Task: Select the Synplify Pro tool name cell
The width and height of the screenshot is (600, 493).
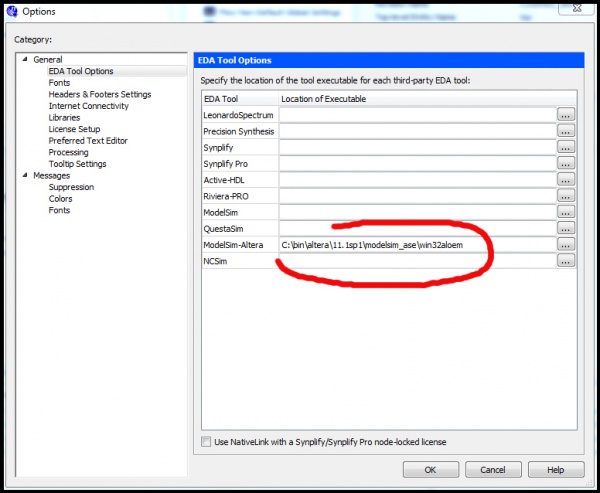Action: (x=240, y=164)
